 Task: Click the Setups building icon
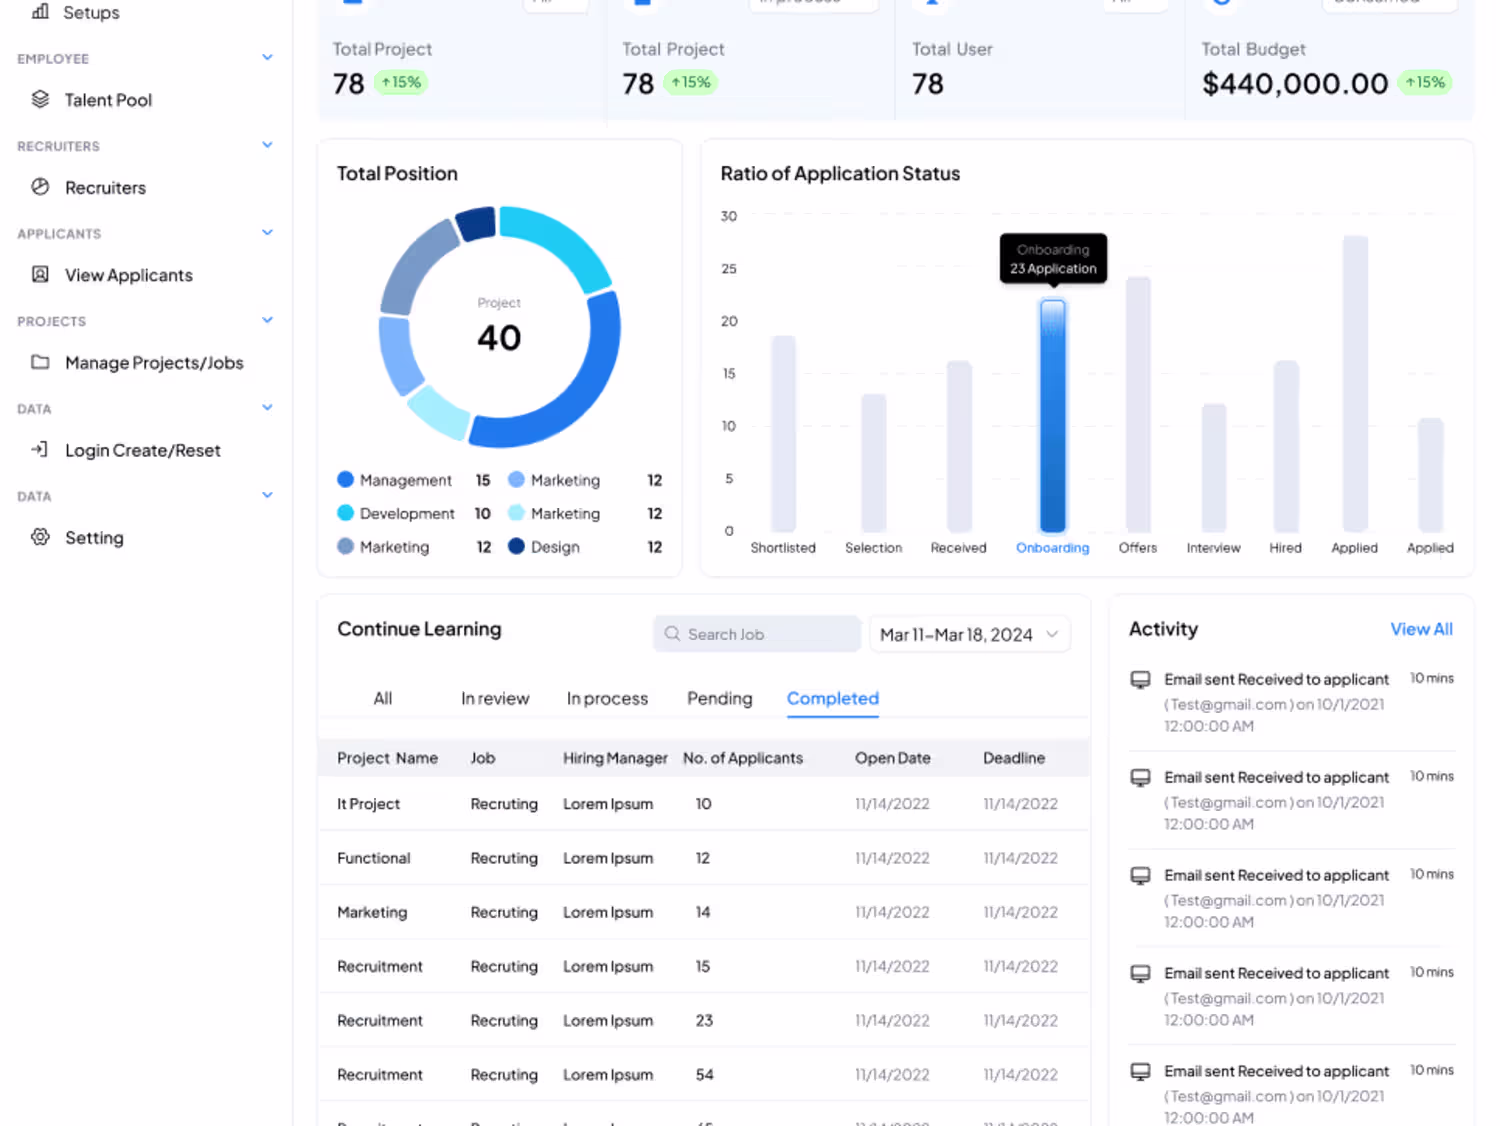[x=40, y=12]
